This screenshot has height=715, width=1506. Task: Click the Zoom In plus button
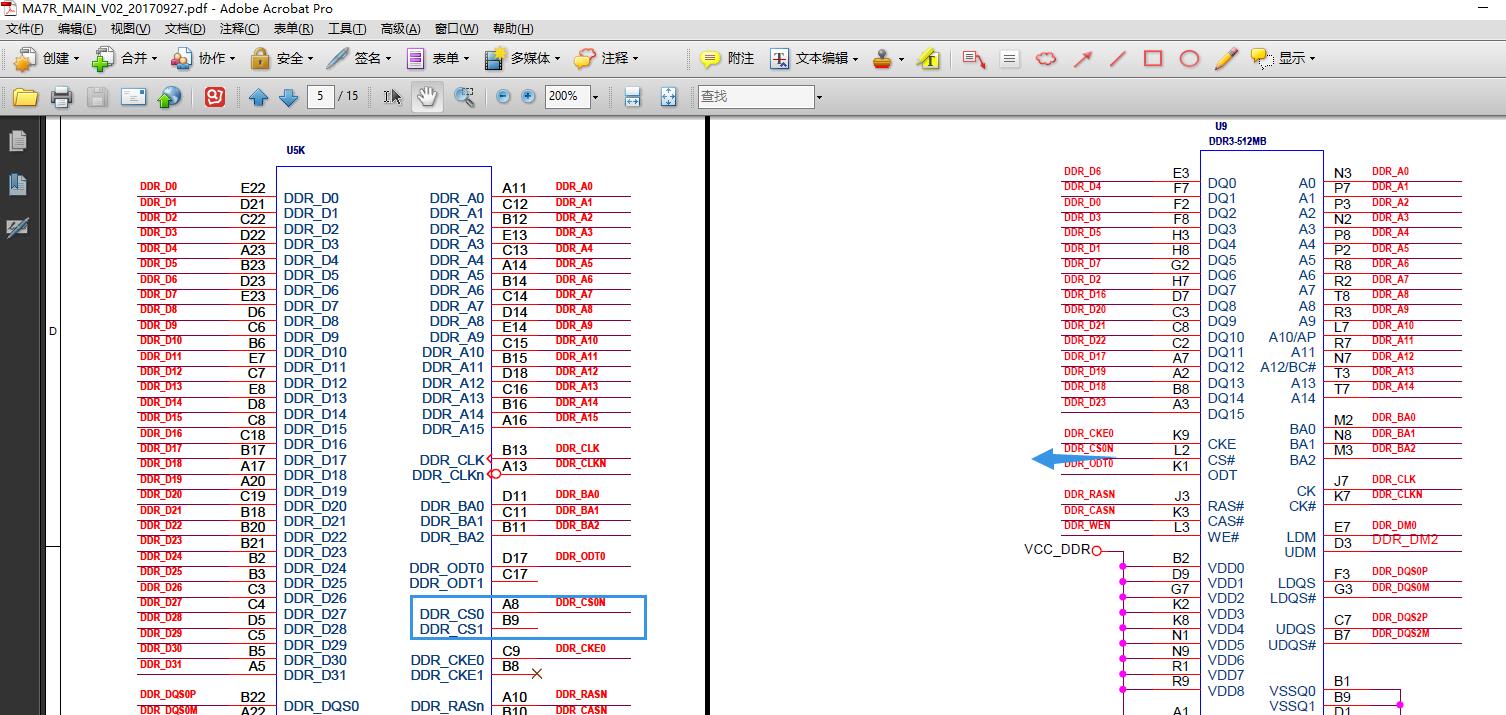[x=528, y=97]
